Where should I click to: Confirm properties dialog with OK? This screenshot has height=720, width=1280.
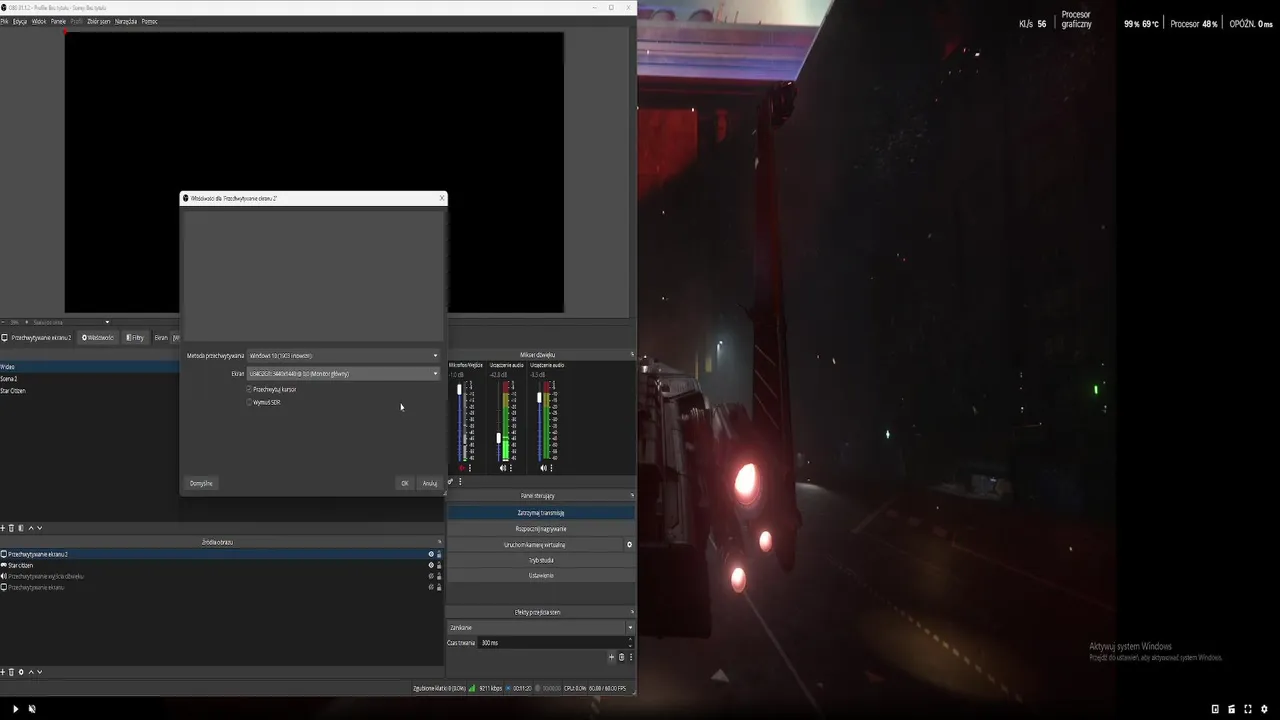[405, 483]
